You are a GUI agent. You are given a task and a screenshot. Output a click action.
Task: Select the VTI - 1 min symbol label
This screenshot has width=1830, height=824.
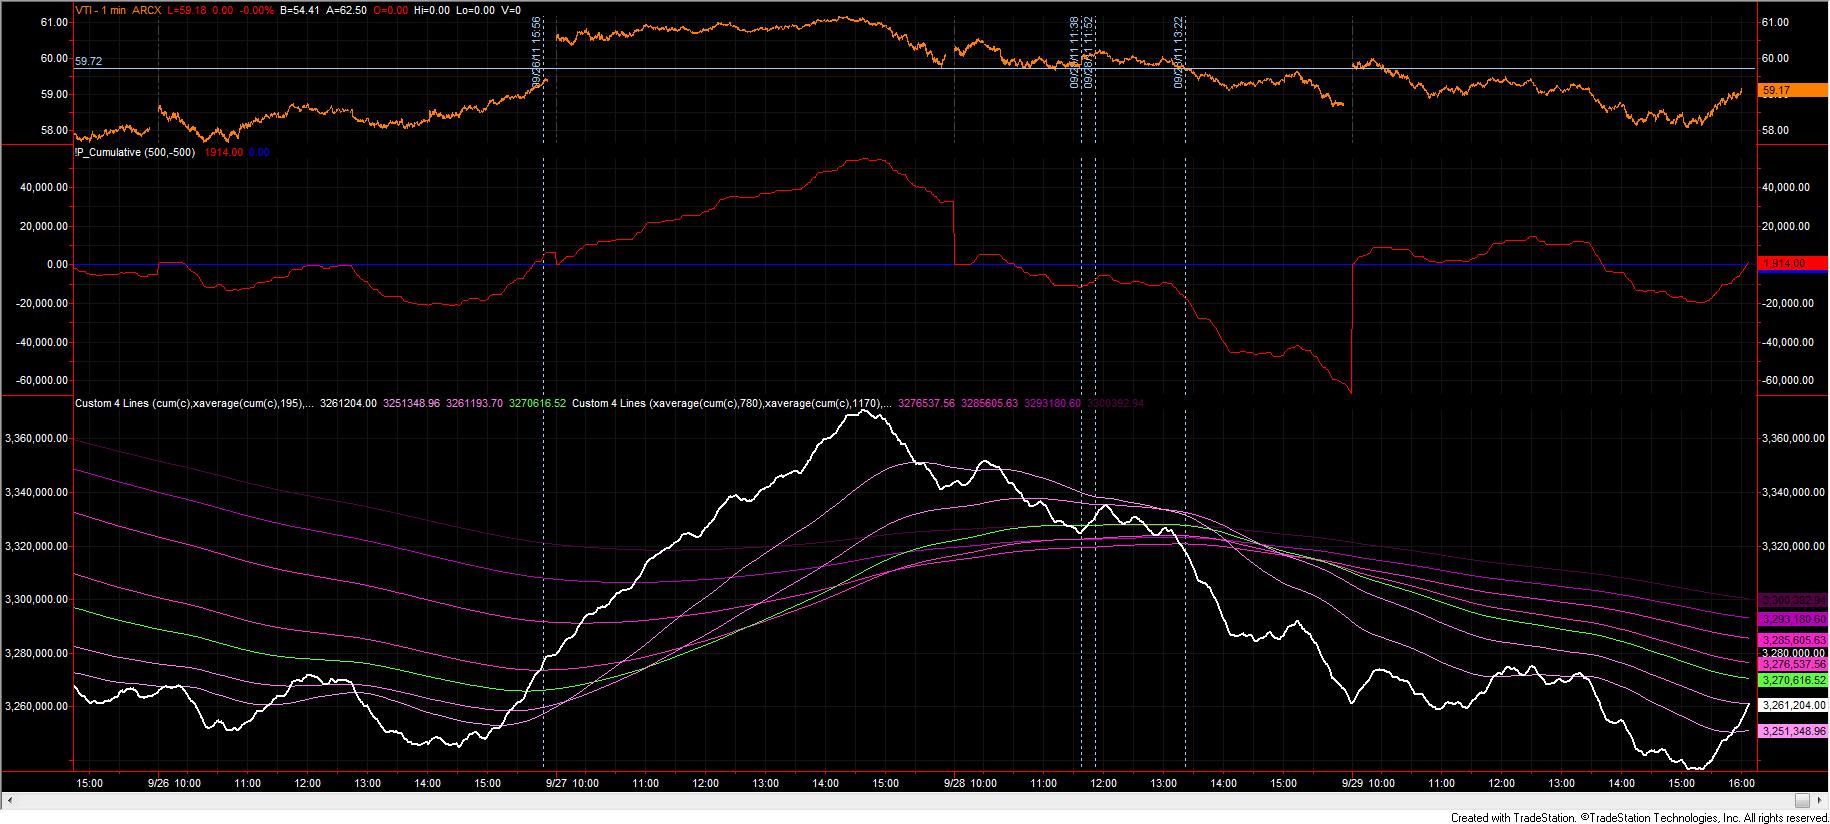tap(100, 10)
